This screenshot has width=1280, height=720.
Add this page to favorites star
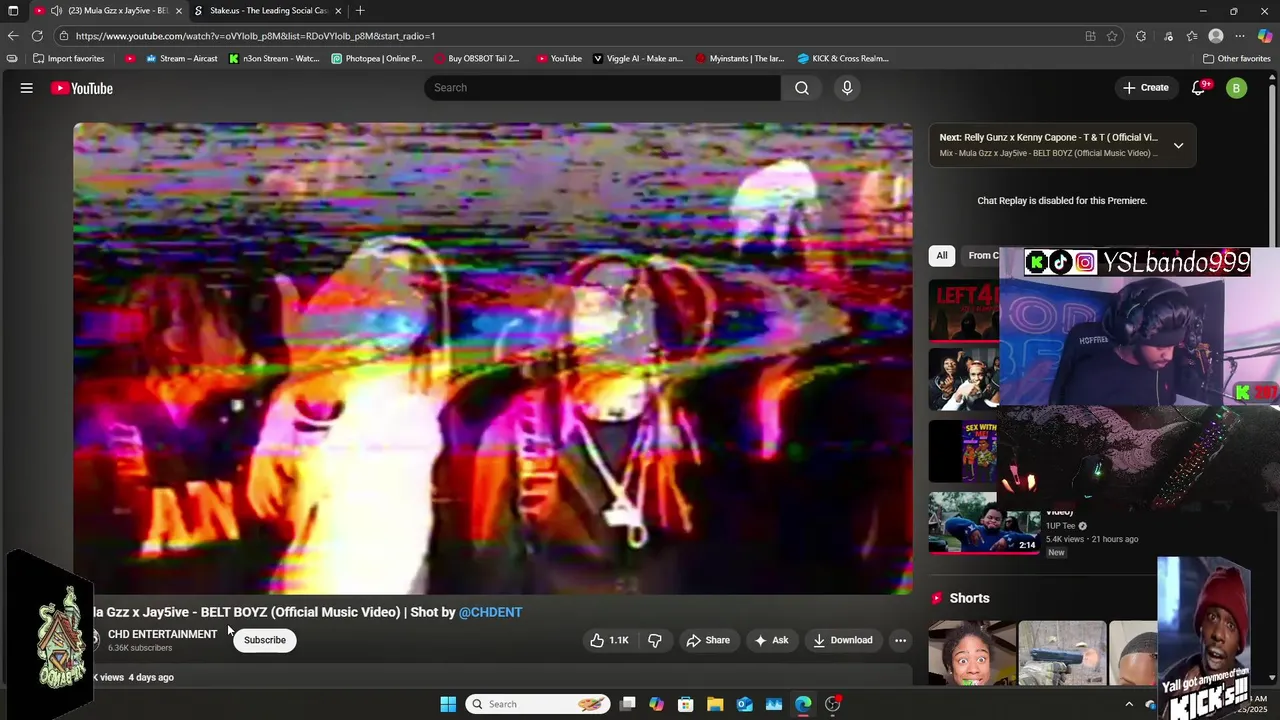pos(1112,36)
